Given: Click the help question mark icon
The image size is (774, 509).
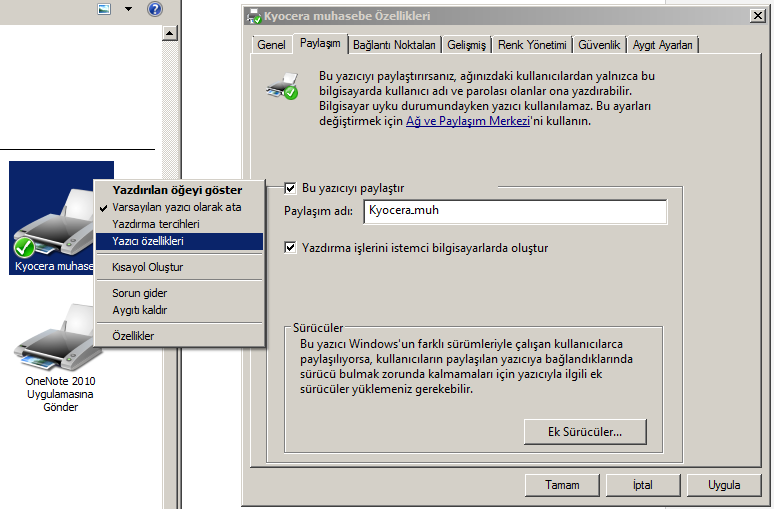Looking at the screenshot, I should coord(155,9).
